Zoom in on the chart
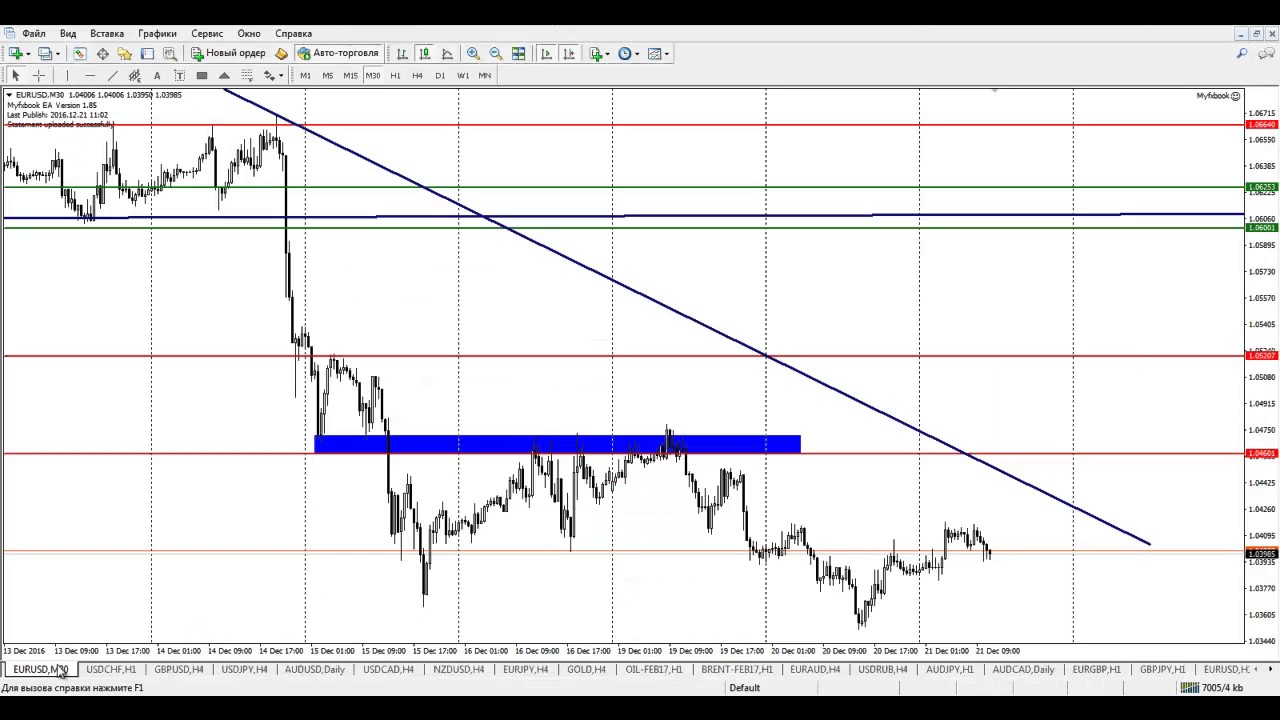 [x=473, y=53]
